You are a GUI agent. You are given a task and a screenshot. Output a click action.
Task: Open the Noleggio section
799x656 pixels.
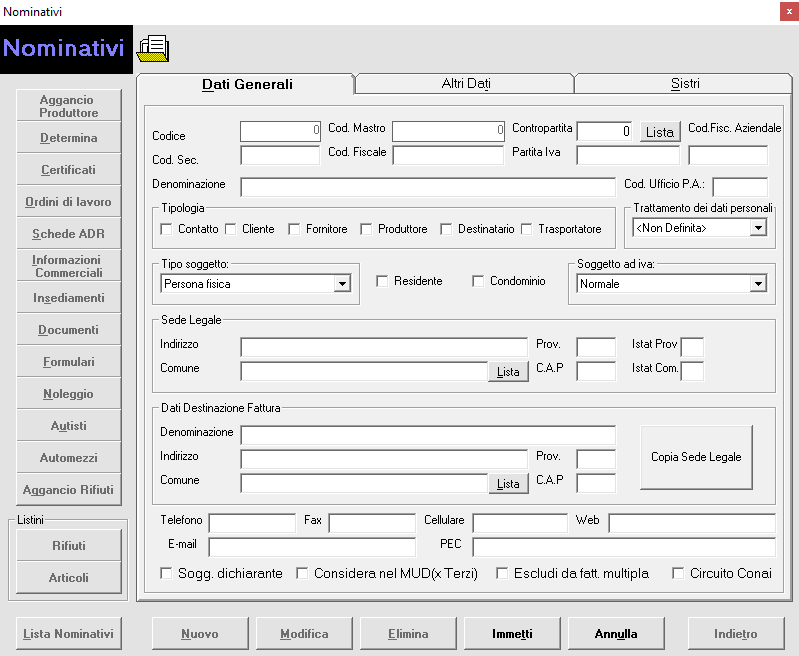tap(69, 394)
